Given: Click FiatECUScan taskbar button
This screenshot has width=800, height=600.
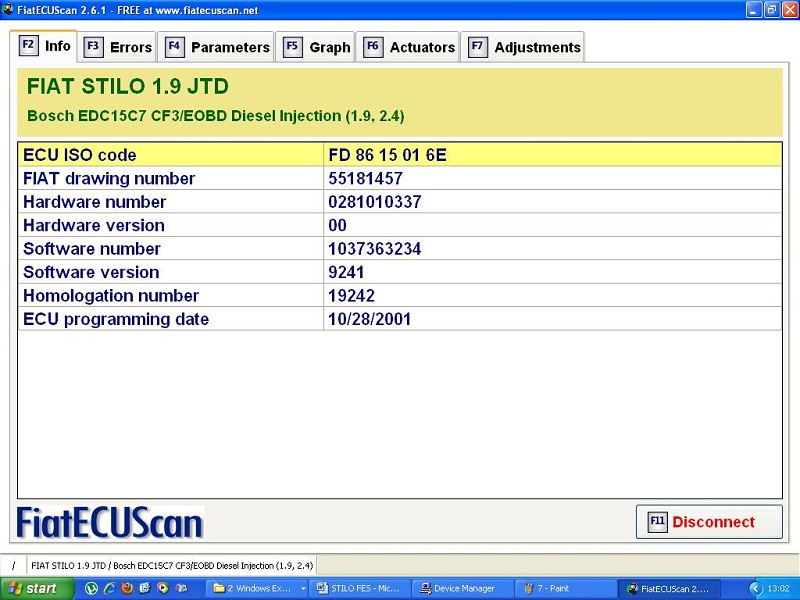Looking at the screenshot, I should pos(667,589).
